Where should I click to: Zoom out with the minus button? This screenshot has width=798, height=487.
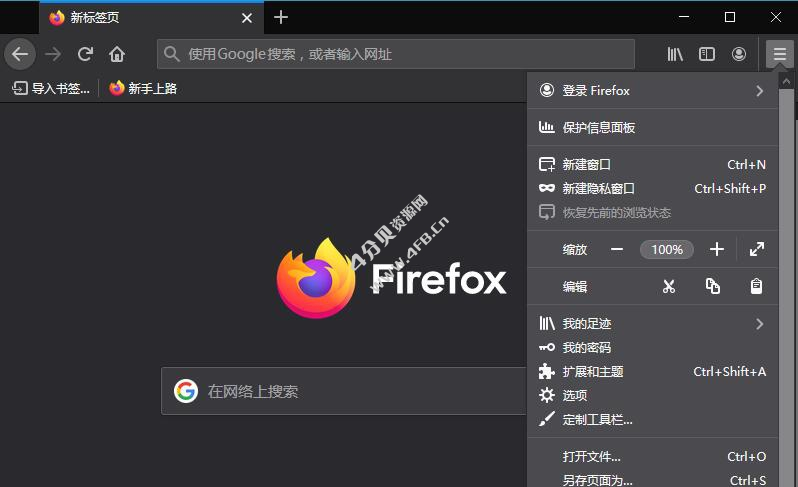click(617, 249)
